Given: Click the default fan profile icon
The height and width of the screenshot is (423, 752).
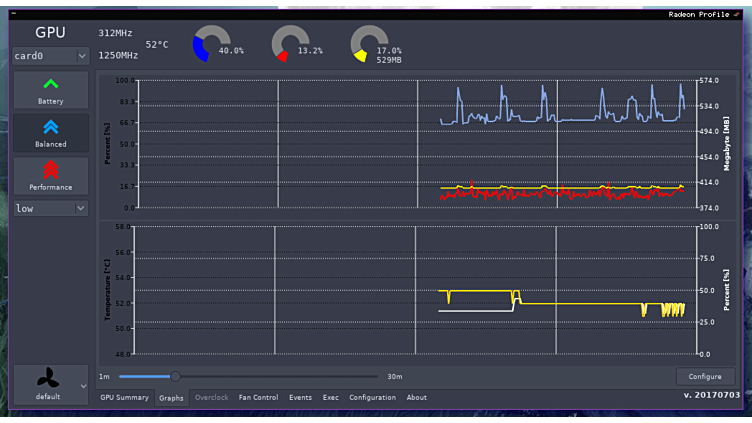Looking at the screenshot, I should [46, 381].
